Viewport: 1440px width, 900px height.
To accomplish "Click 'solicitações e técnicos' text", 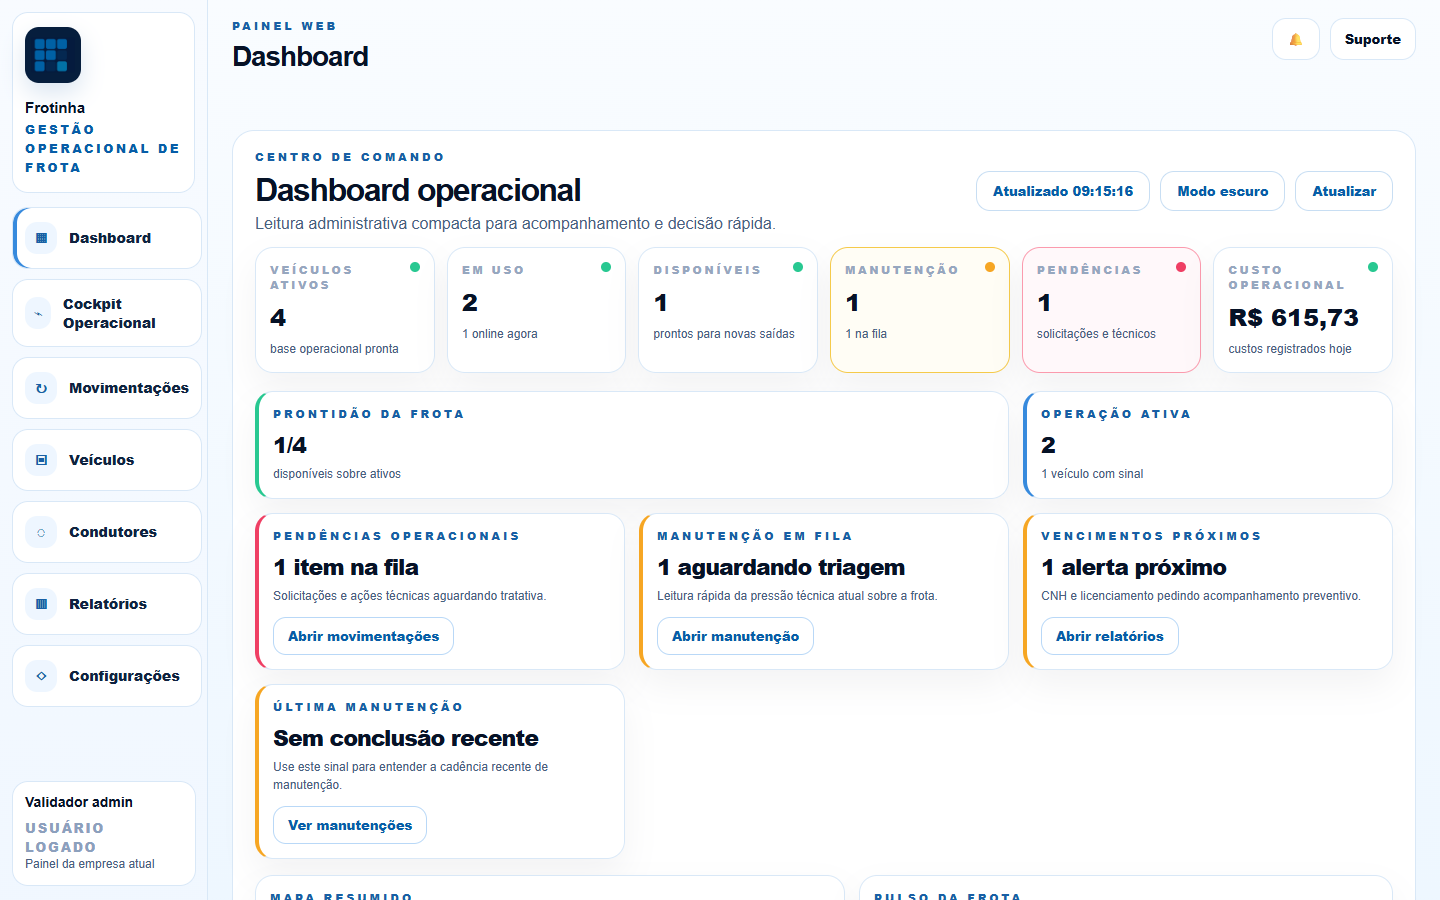I will tap(1096, 334).
